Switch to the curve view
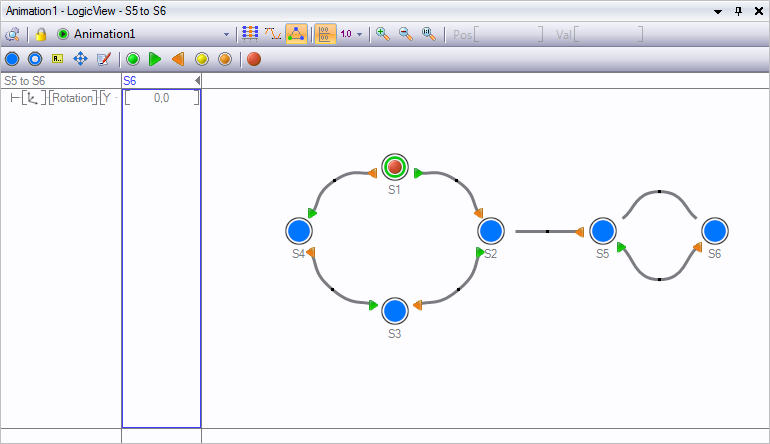This screenshot has width=770, height=444. point(273,34)
